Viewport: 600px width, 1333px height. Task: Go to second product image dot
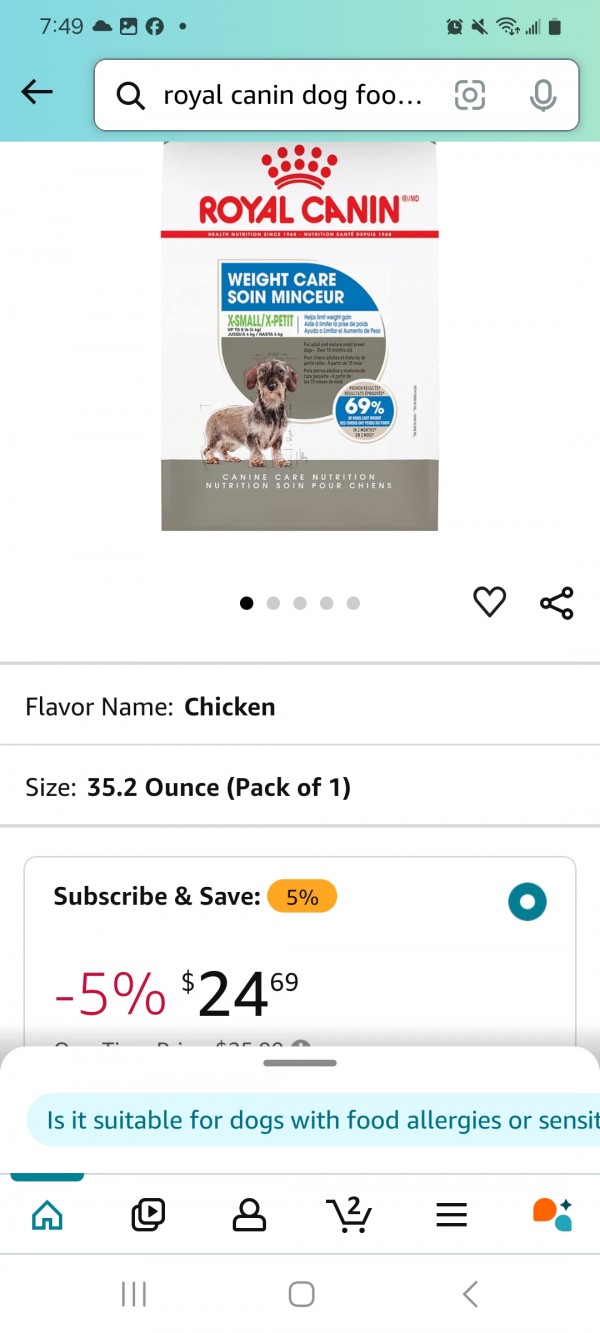(x=273, y=603)
